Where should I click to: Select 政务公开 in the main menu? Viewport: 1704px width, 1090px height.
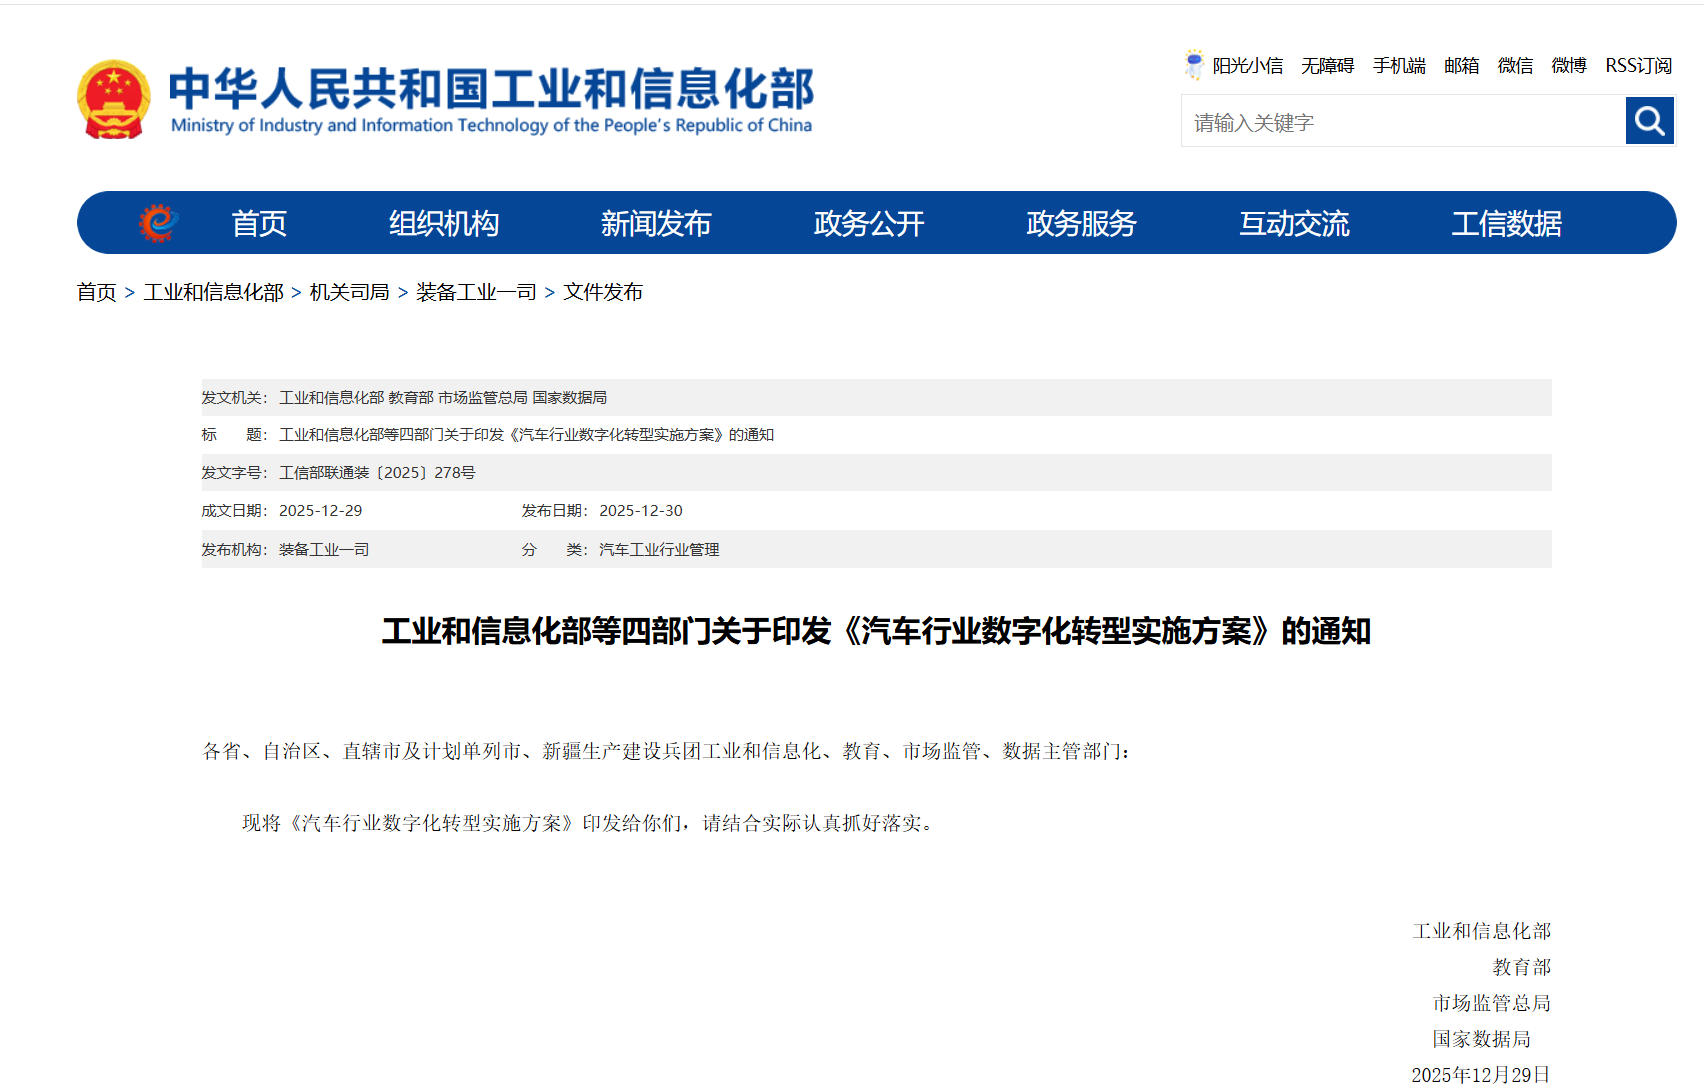(868, 223)
